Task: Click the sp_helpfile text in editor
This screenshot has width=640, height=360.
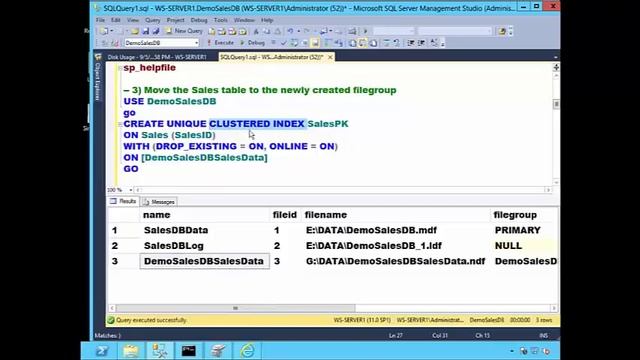Action: click(150, 68)
